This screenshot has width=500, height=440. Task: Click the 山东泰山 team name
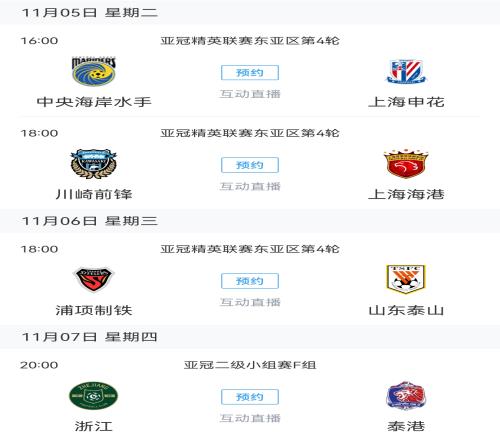pyautogui.click(x=406, y=310)
